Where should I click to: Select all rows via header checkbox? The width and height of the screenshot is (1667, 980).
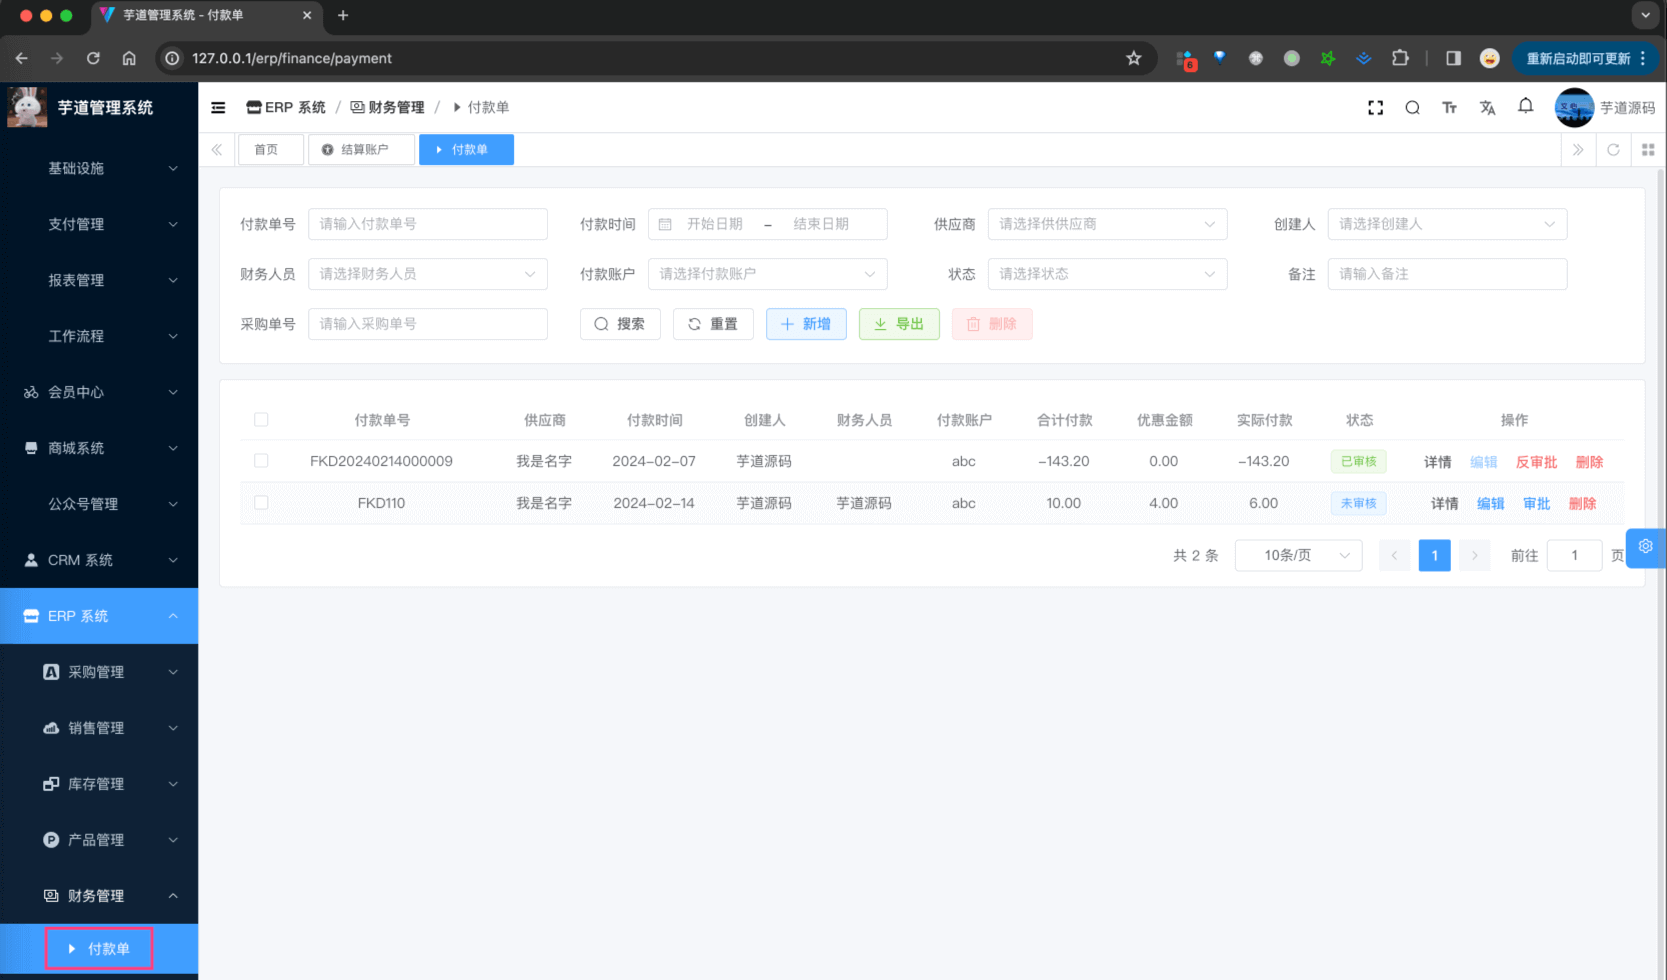pos(261,419)
